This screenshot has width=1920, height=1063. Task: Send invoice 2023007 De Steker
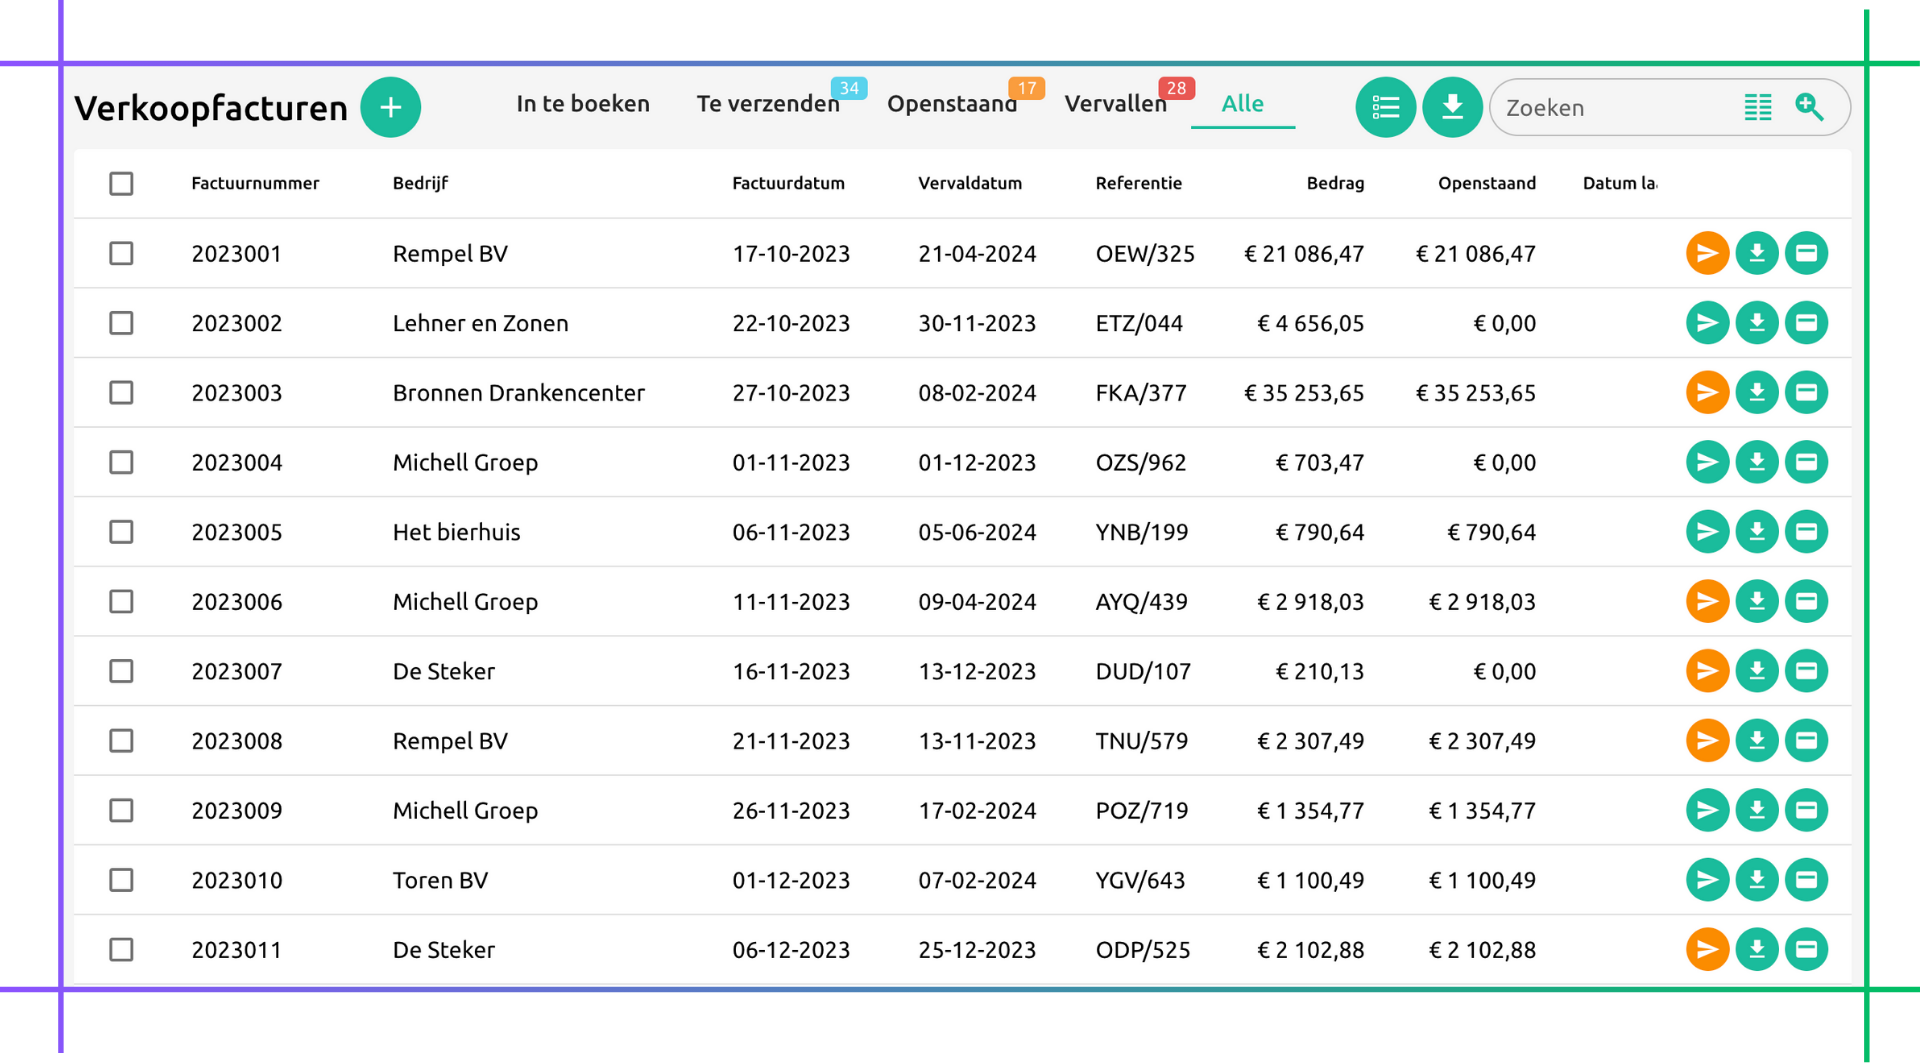point(1707,671)
